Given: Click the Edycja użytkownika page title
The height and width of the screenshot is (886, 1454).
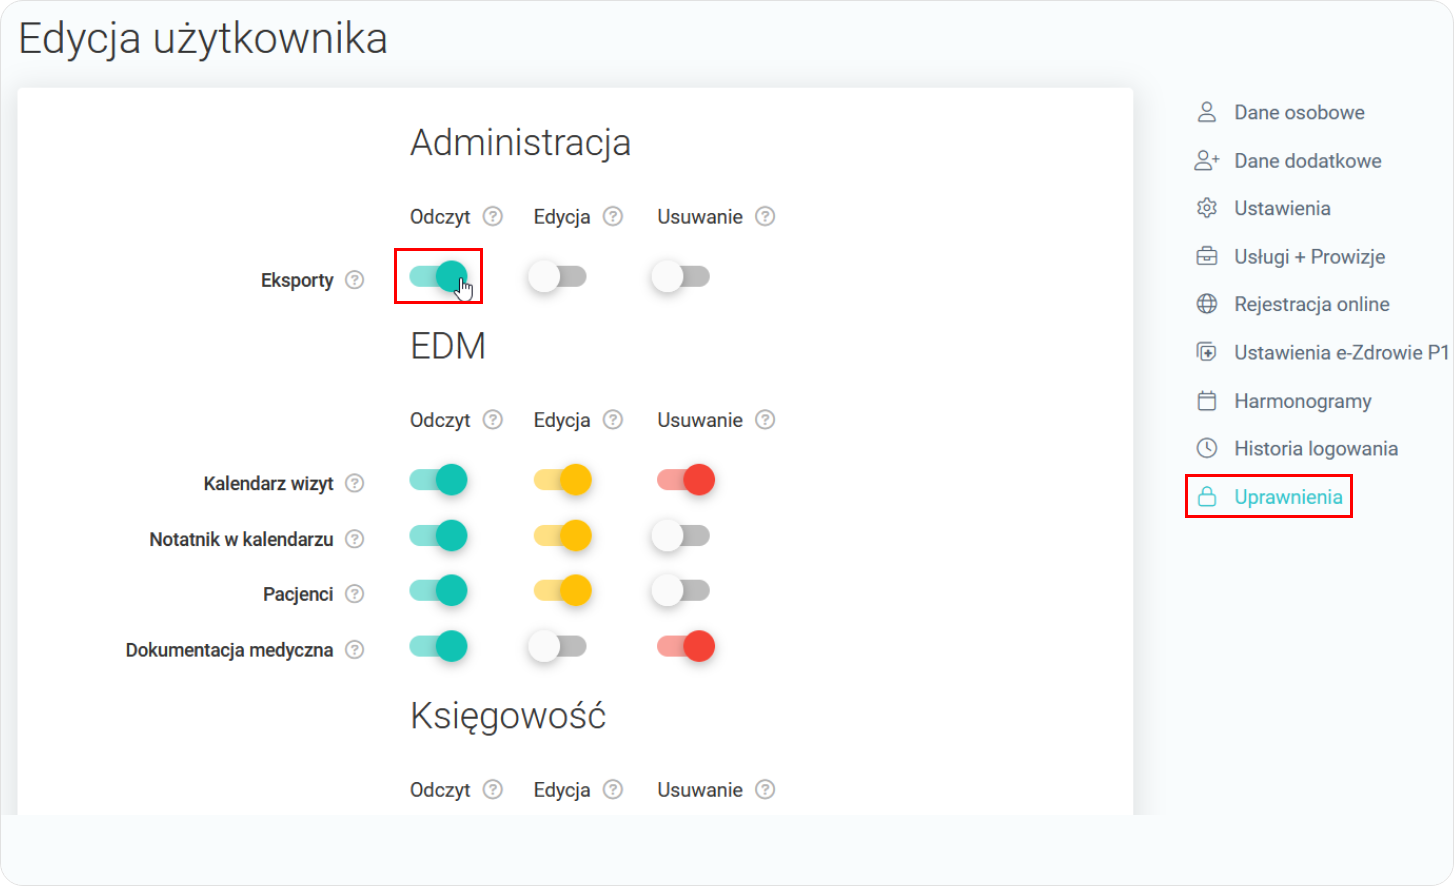Looking at the screenshot, I should (x=203, y=39).
